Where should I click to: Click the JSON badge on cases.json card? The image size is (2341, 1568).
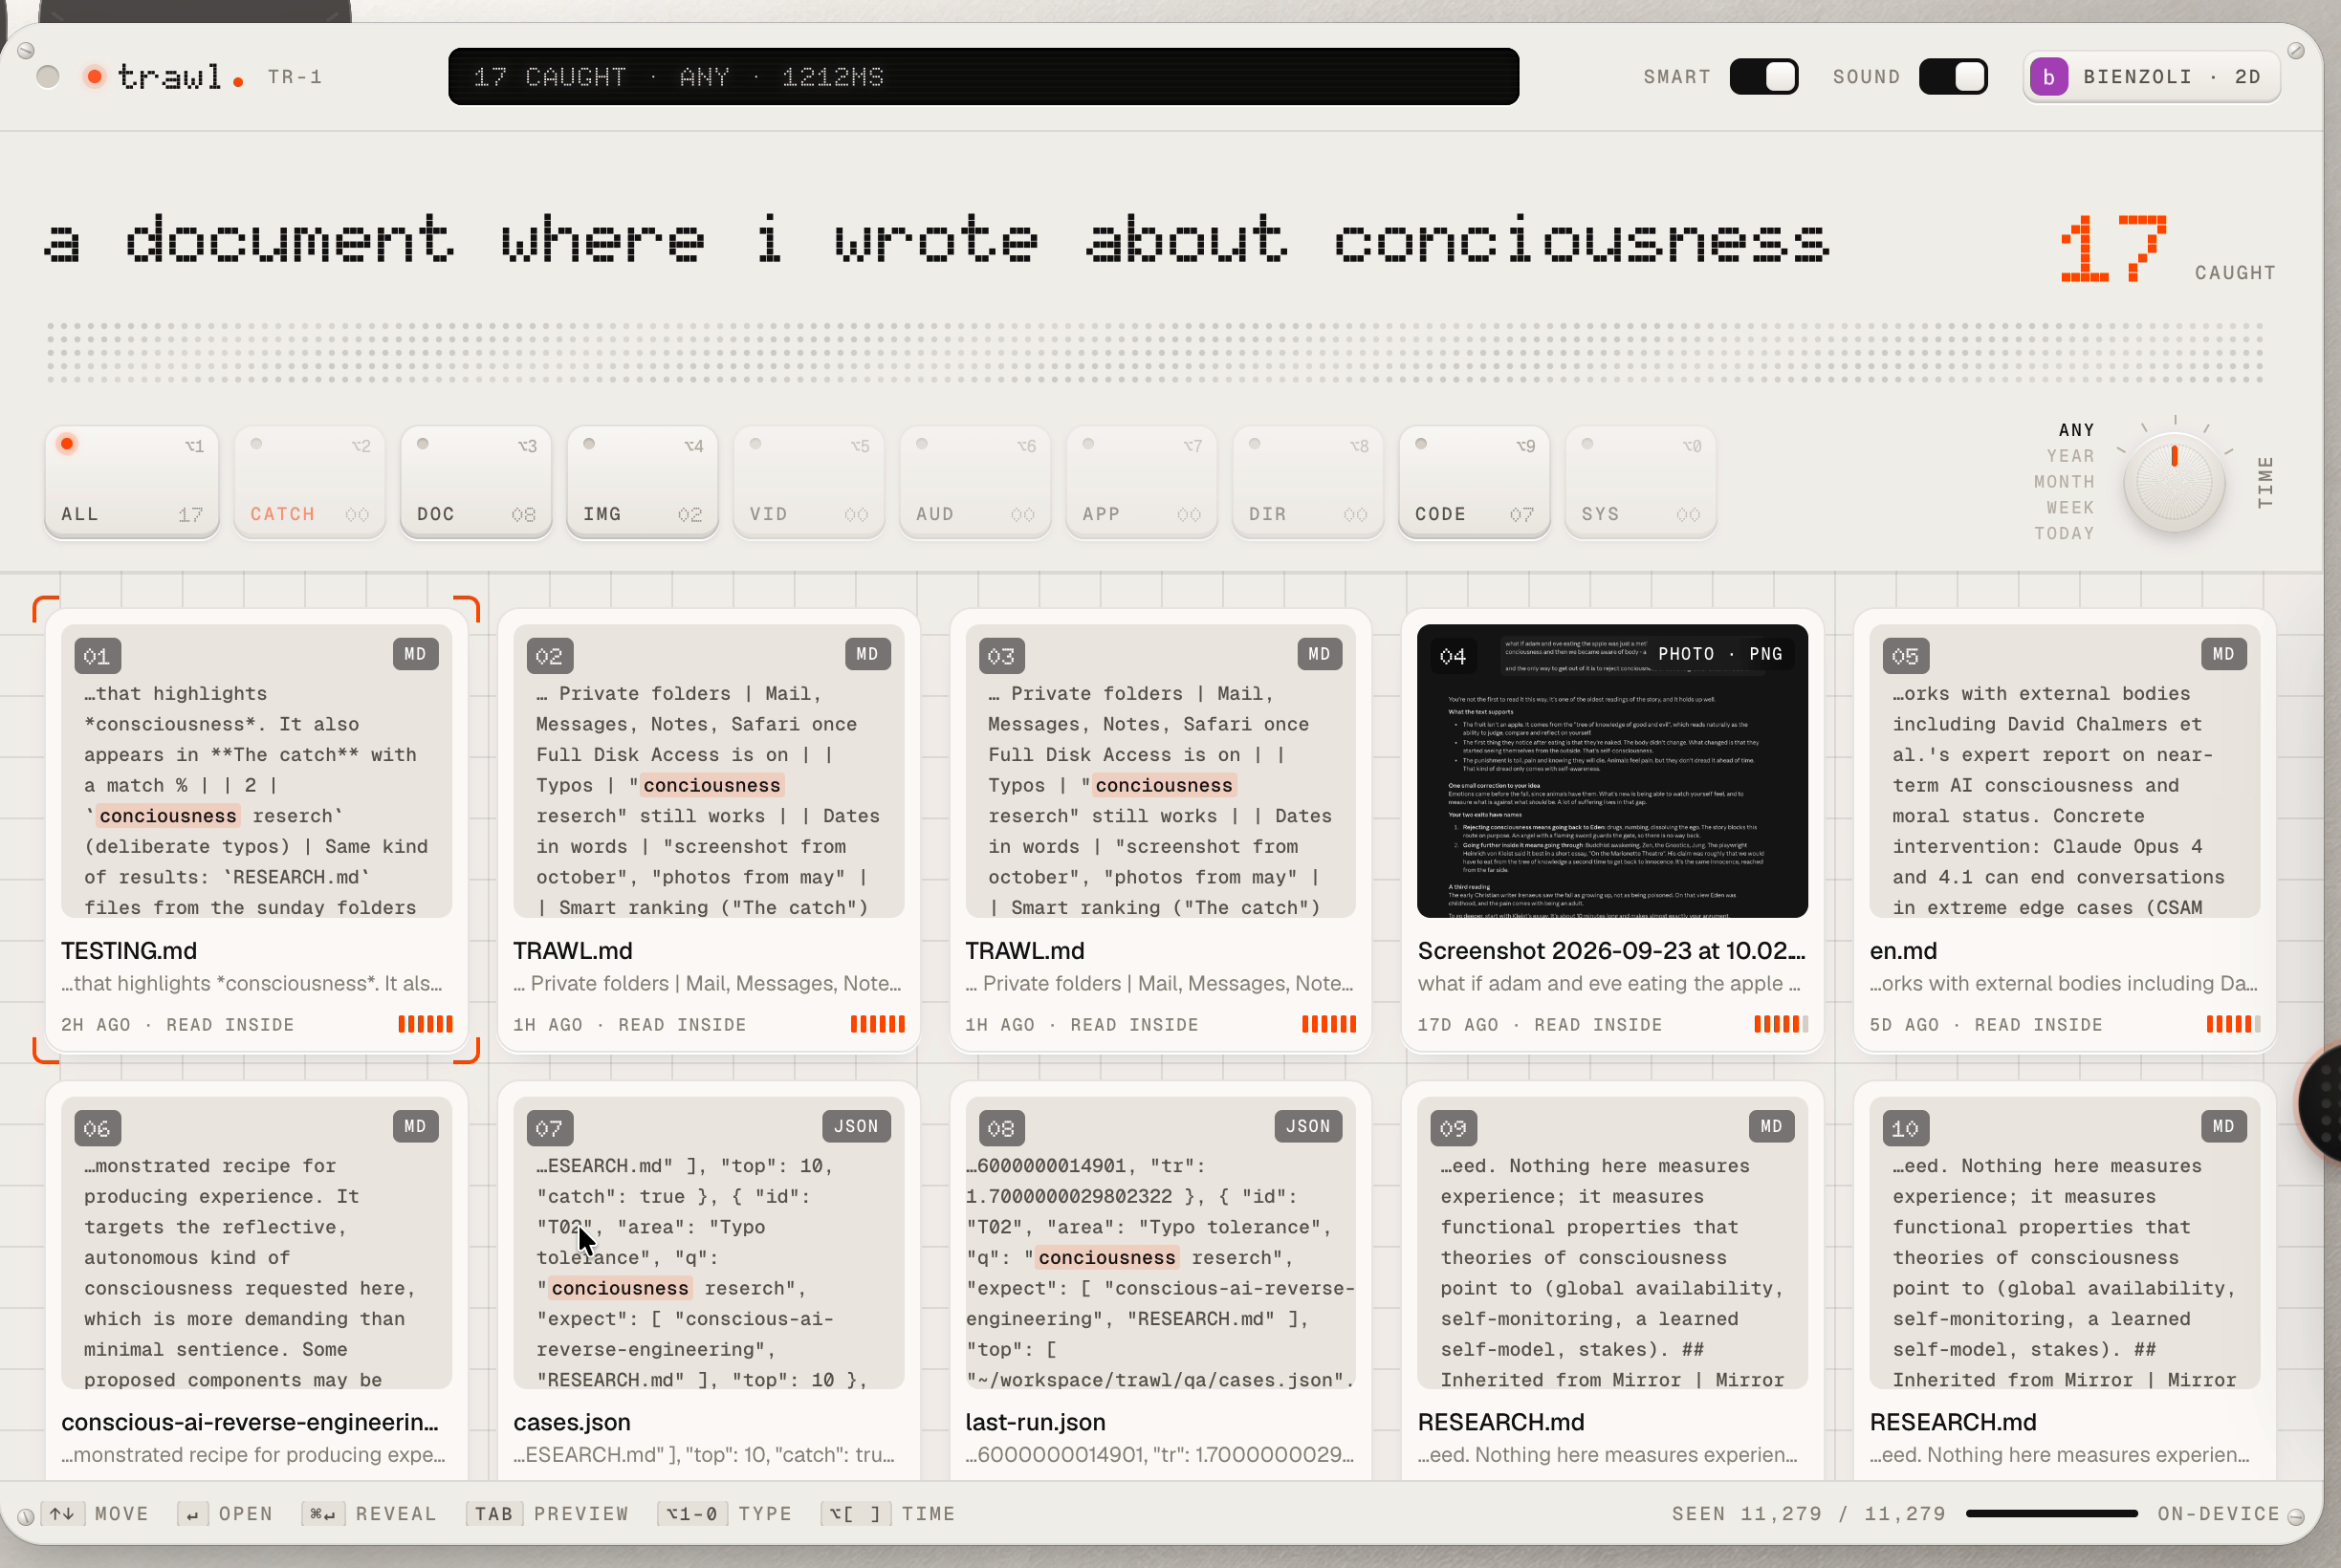click(856, 1127)
